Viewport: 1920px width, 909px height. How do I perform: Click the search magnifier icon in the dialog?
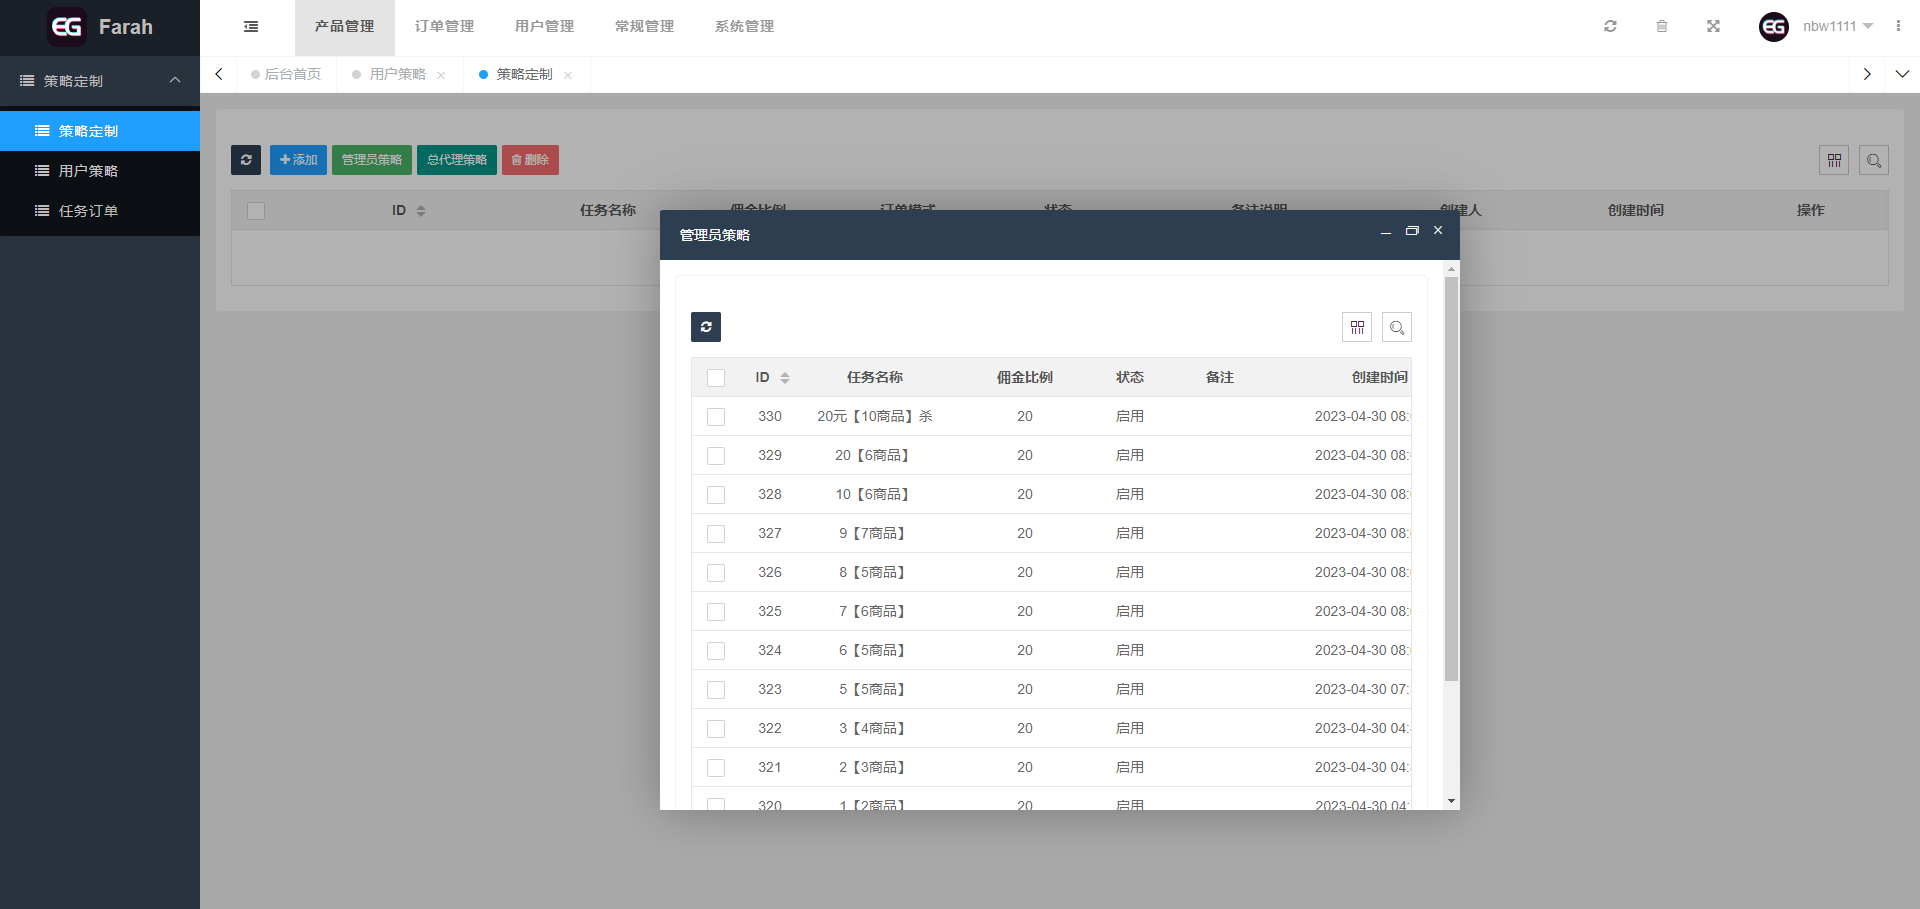tap(1396, 327)
